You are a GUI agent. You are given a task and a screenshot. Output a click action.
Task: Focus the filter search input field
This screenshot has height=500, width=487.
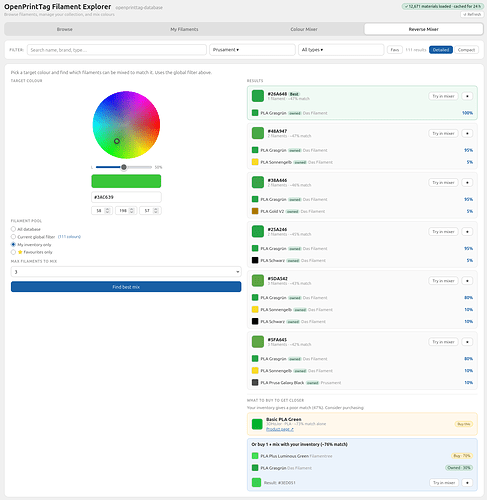117,50
